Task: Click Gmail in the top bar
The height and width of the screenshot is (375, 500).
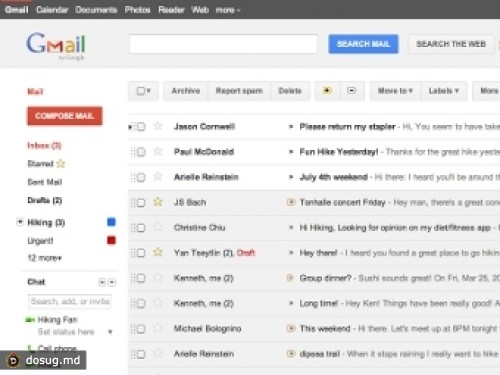Action: pyautogui.click(x=16, y=10)
